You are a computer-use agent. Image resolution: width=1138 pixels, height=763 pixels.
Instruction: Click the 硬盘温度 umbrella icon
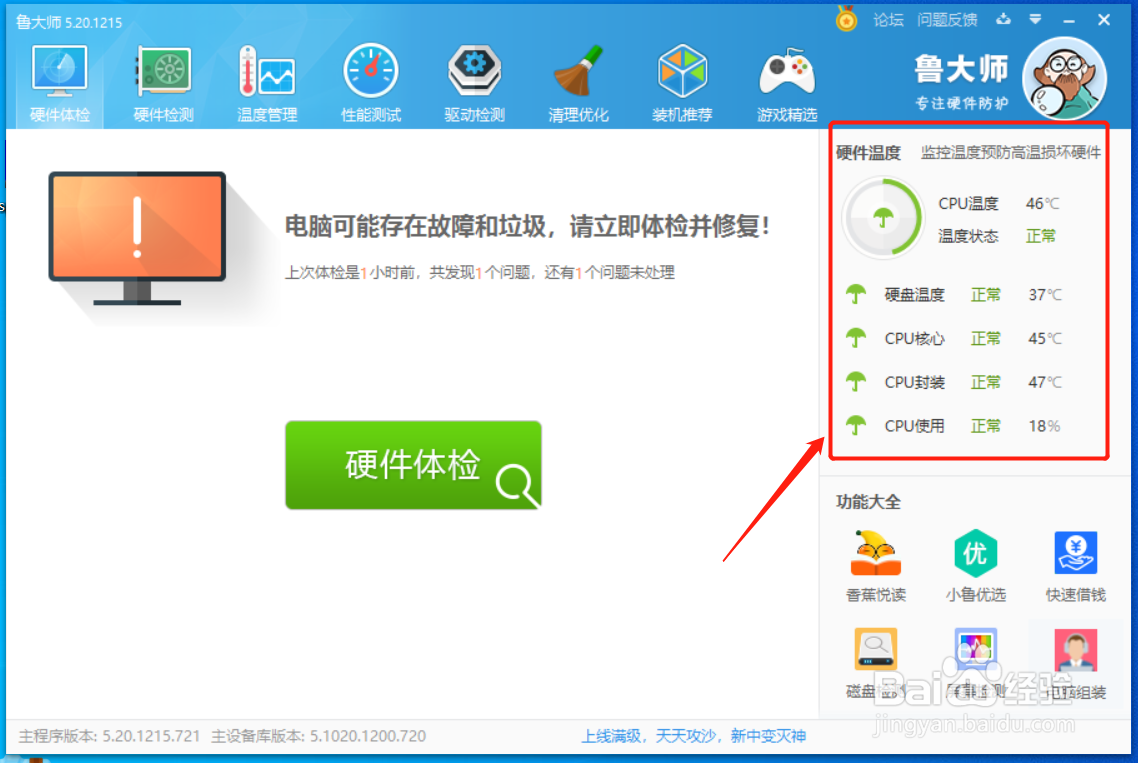[856, 294]
